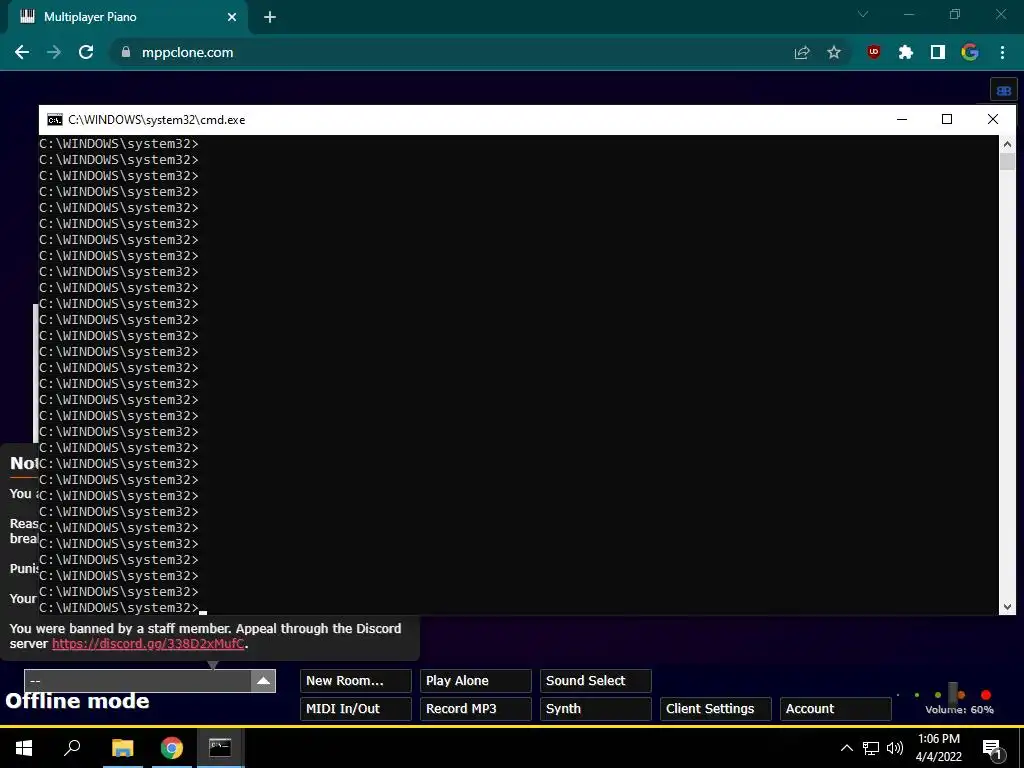Share this page from address bar

(x=802, y=52)
